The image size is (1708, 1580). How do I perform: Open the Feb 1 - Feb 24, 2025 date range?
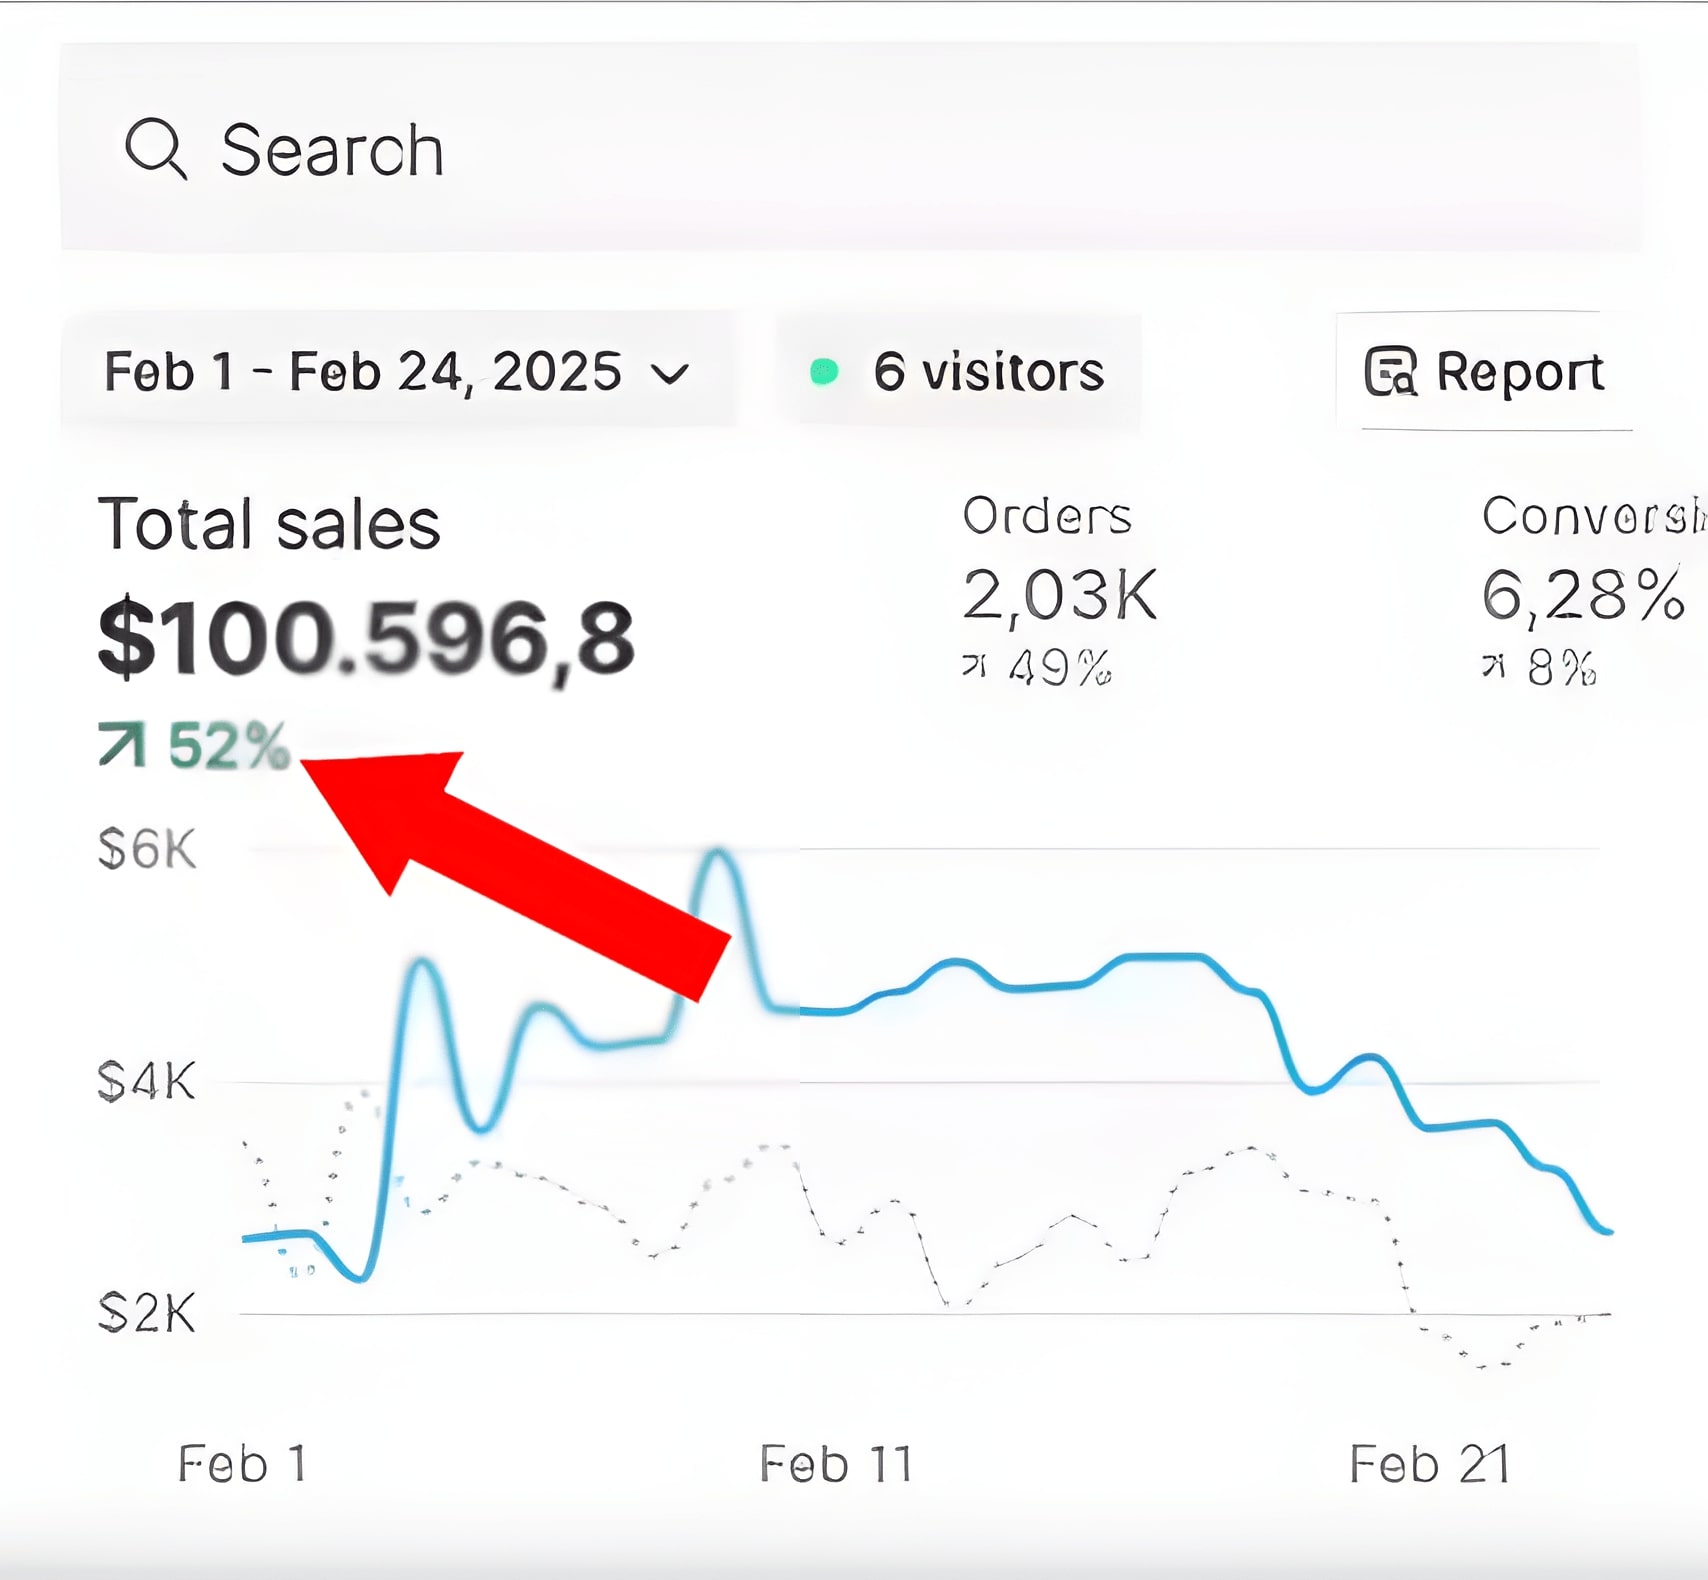[x=363, y=372]
